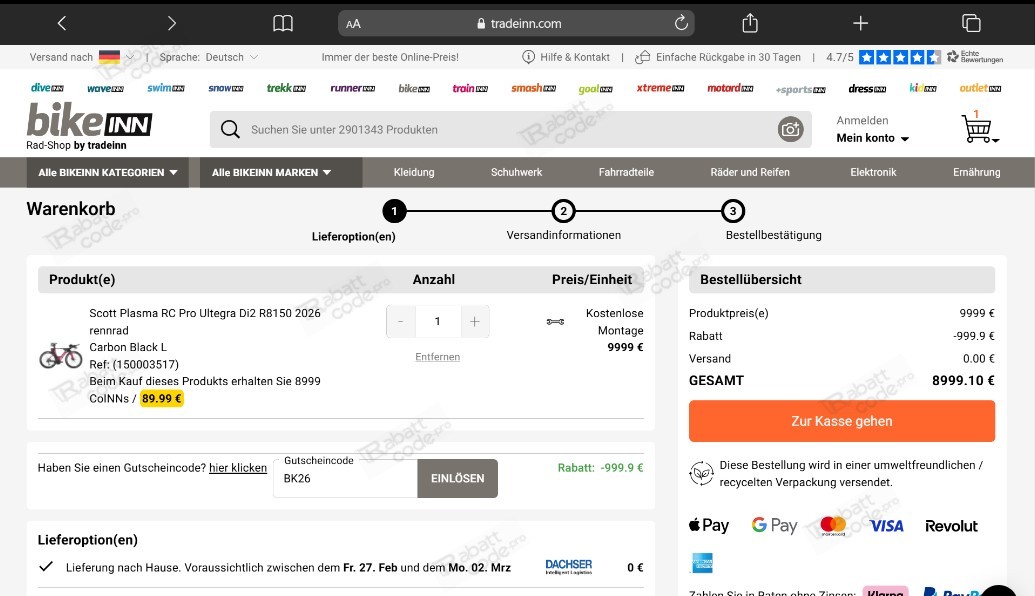Open the camera image search in the search bar
Viewport: 1035px width, 596px height.
(x=791, y=129)
